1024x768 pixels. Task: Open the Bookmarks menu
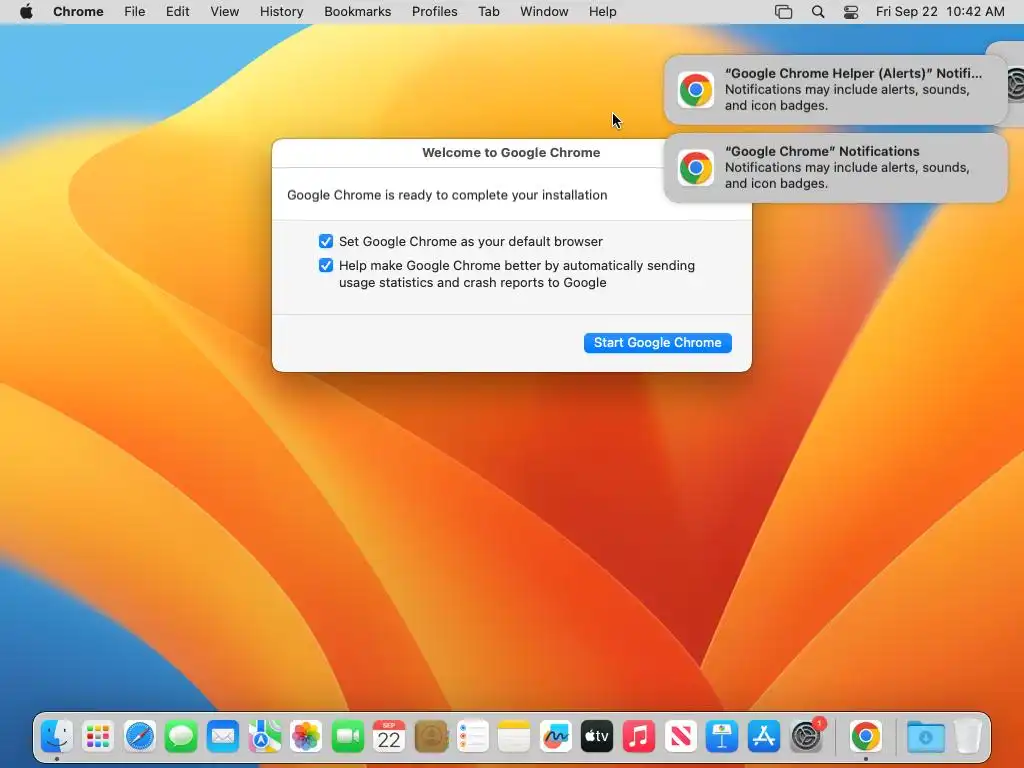coord(358,12)
